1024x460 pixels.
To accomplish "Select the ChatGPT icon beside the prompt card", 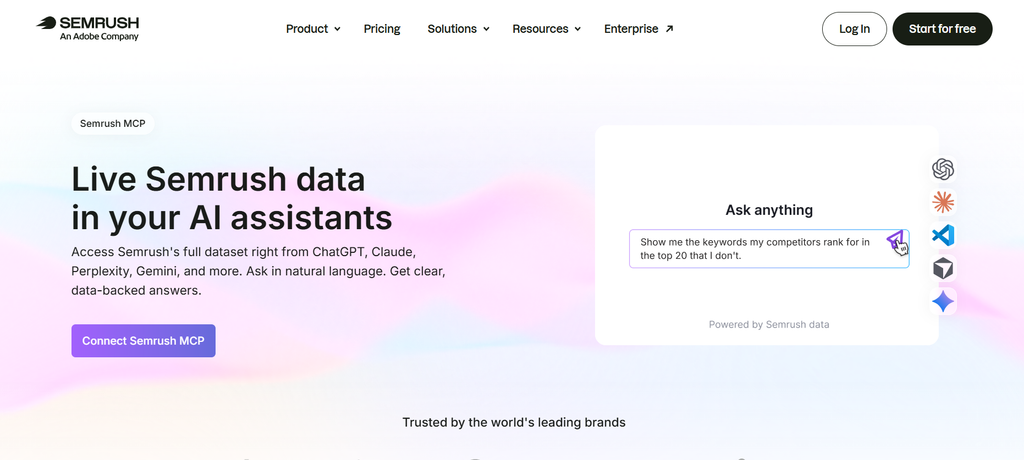I will [943, 169].
